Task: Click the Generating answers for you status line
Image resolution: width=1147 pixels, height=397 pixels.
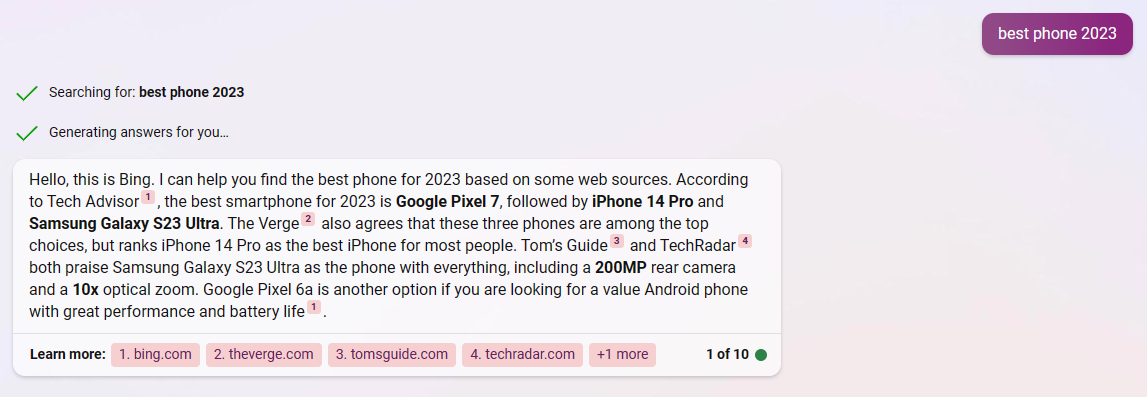Action: click(139, 133)
